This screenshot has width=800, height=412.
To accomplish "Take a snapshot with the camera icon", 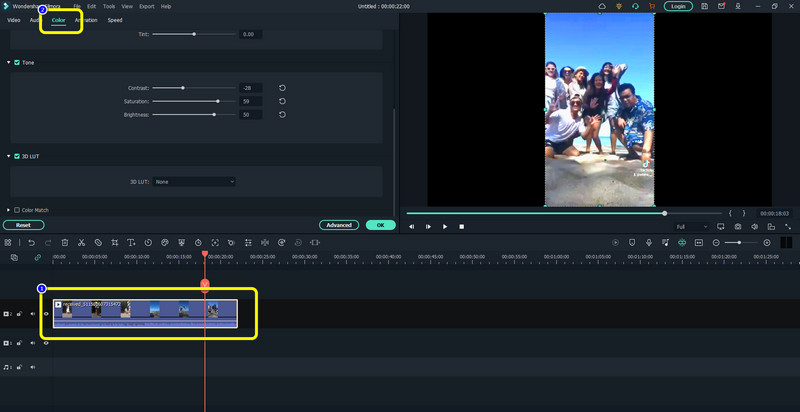I will 737,227.
